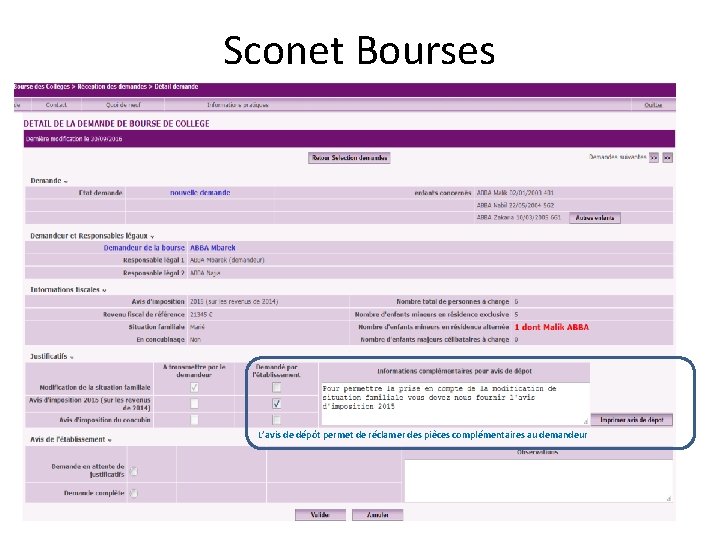The width and height of the screenshot is (720, 540).
Task: Open the 'nouvelle demande' link
Action: pyautogui.click(x=200, y=193)
